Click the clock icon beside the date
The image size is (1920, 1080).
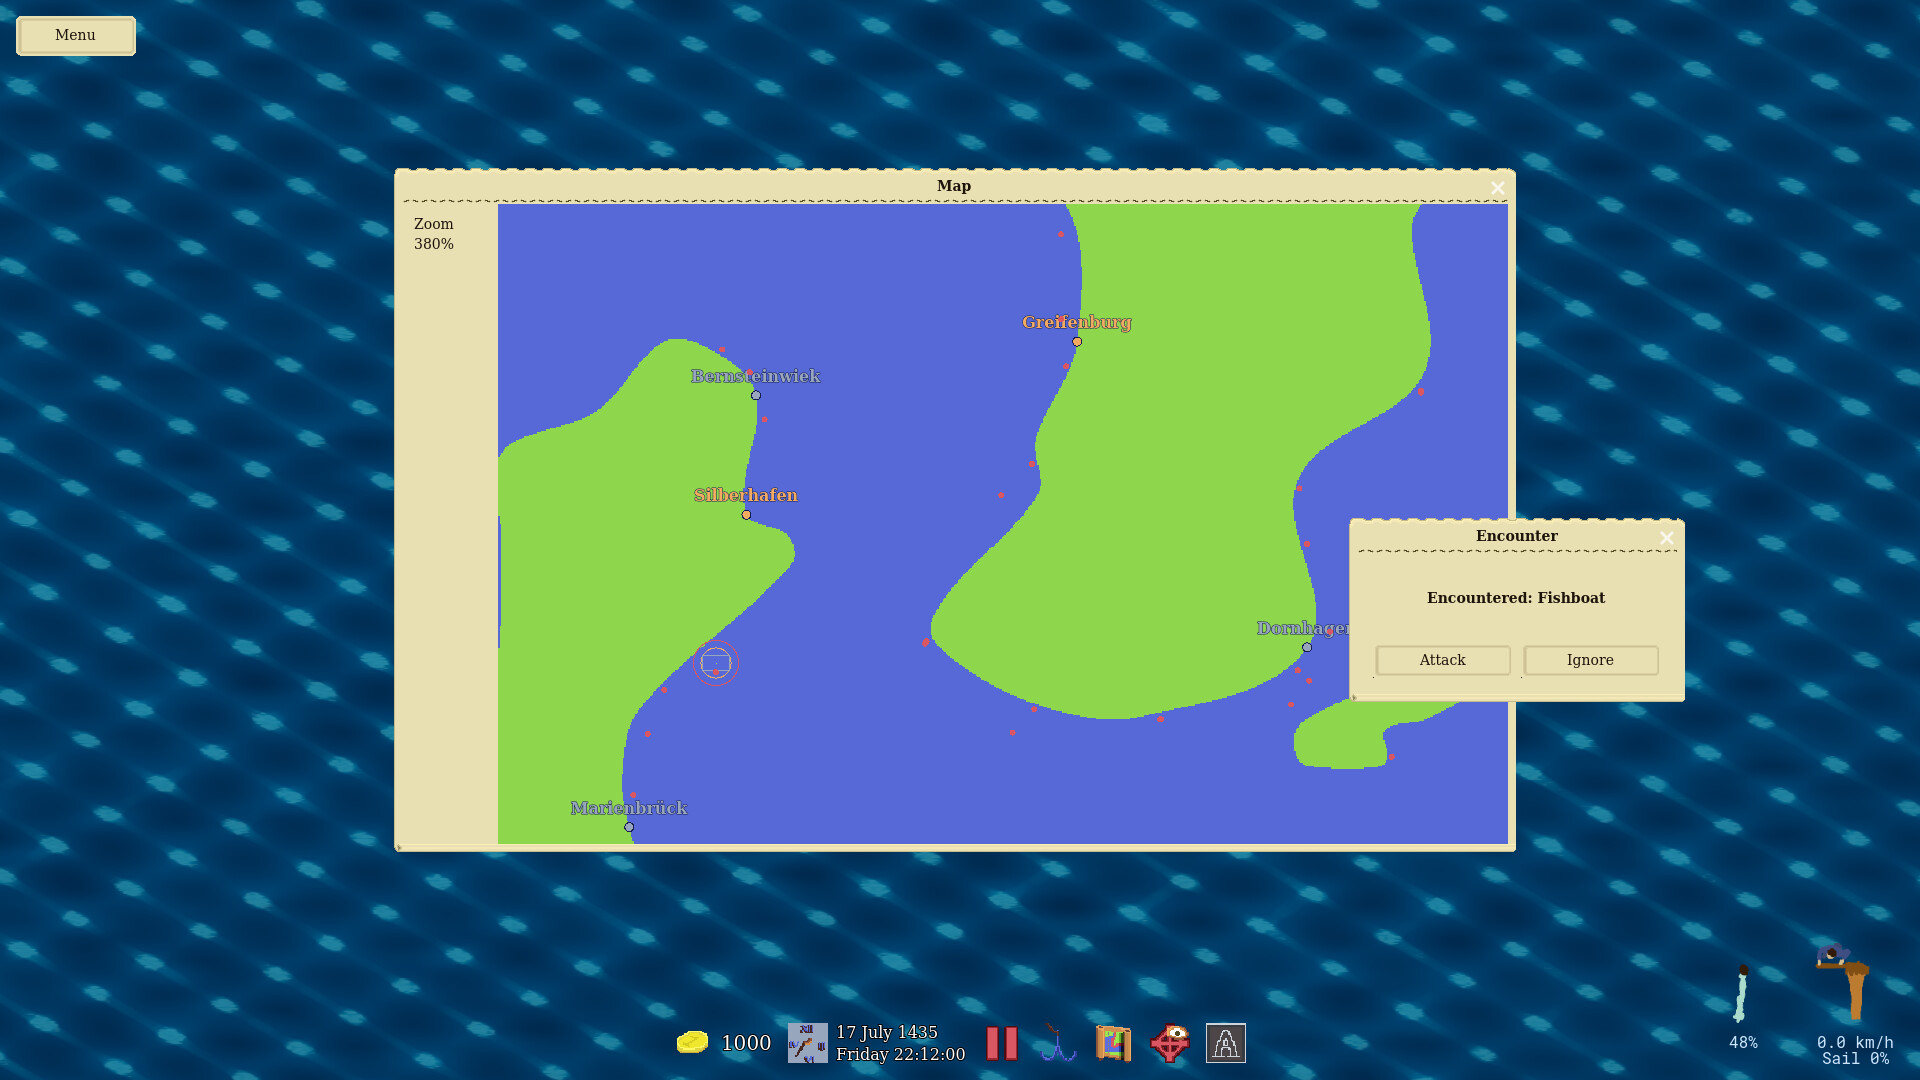click(x=807, y=1043)
